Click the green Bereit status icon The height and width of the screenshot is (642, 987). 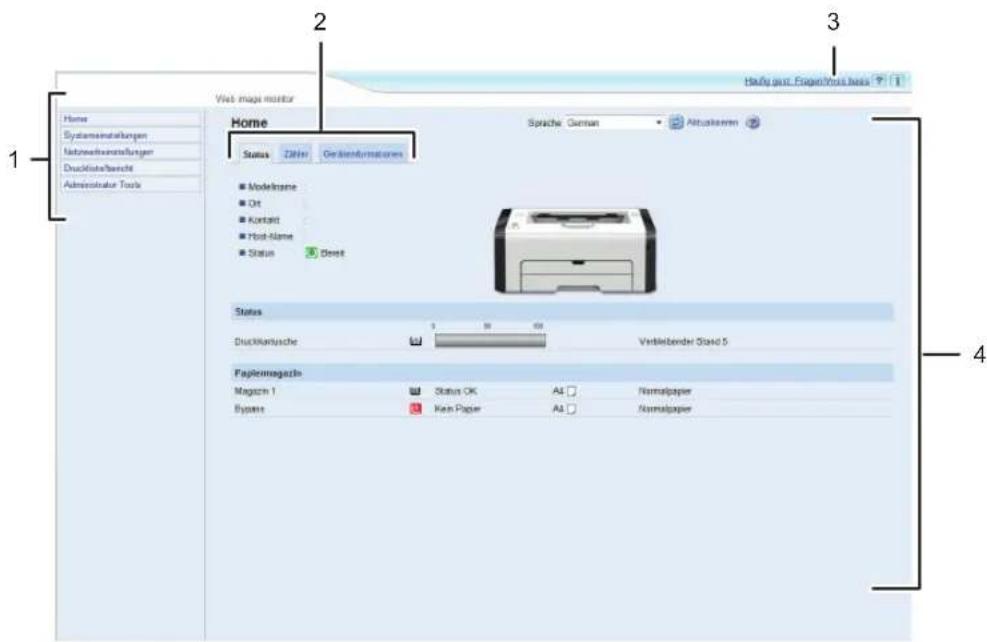(x=311, y=252)
